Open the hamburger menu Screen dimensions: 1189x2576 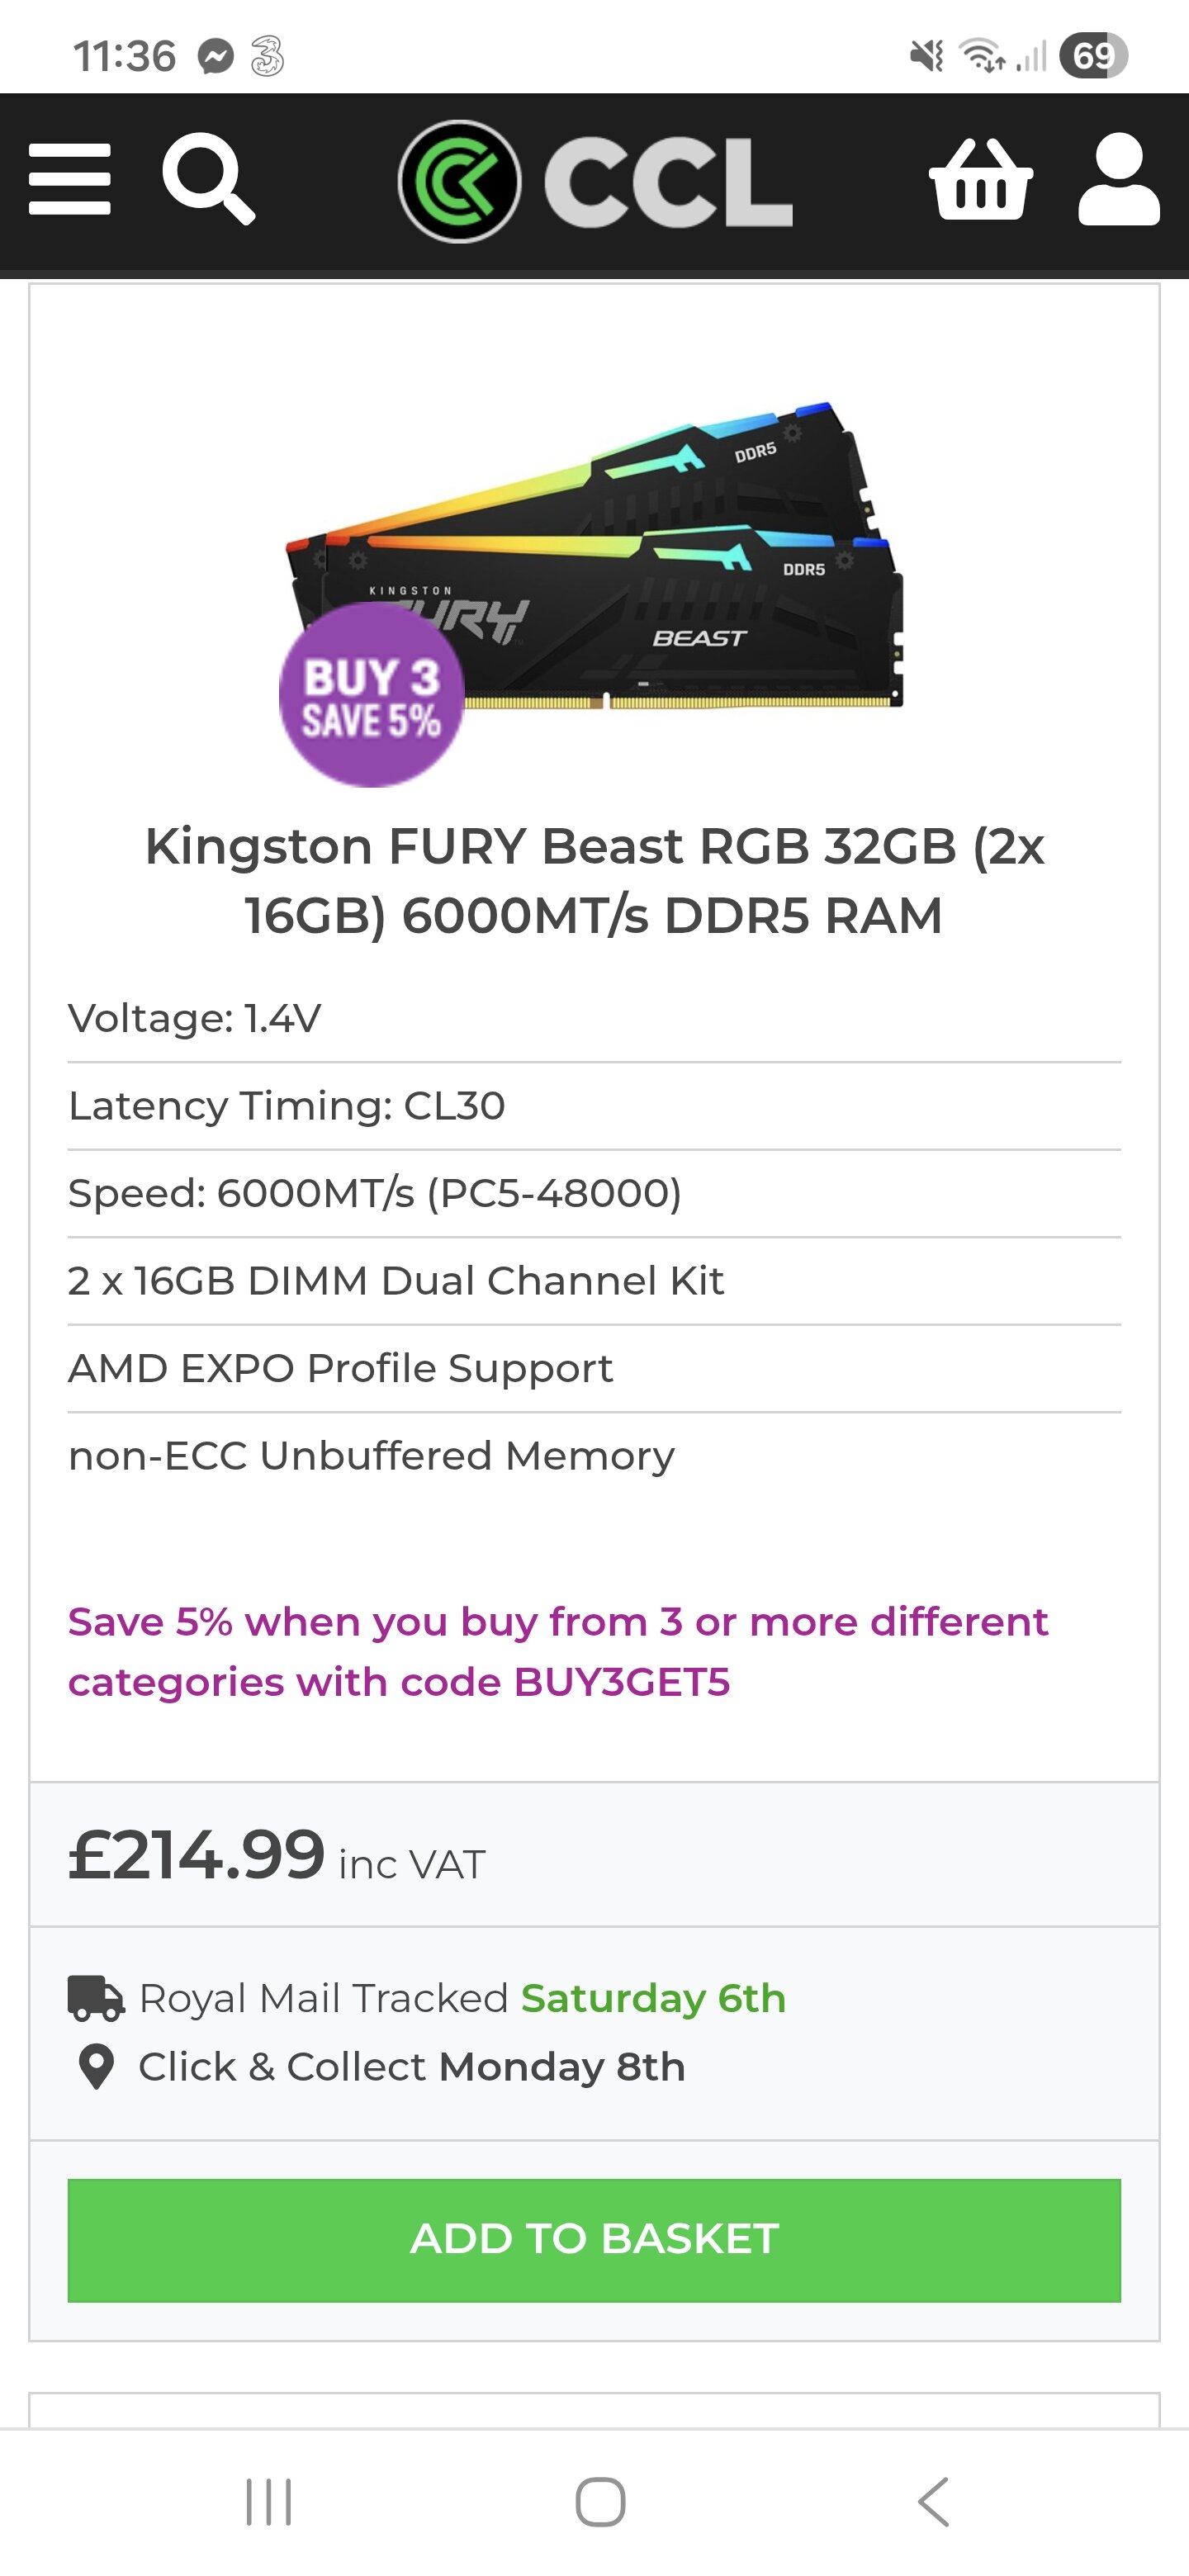point(70,180)
